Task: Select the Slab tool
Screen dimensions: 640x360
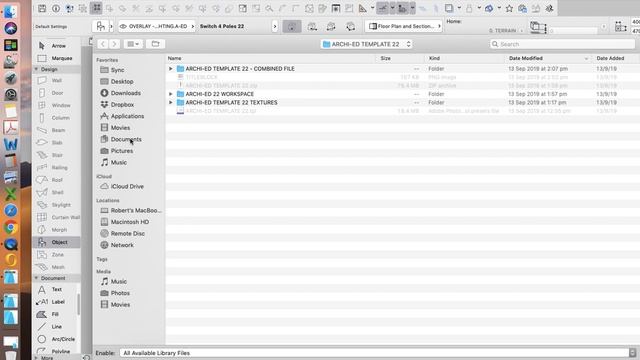Action: click(56, 142)
